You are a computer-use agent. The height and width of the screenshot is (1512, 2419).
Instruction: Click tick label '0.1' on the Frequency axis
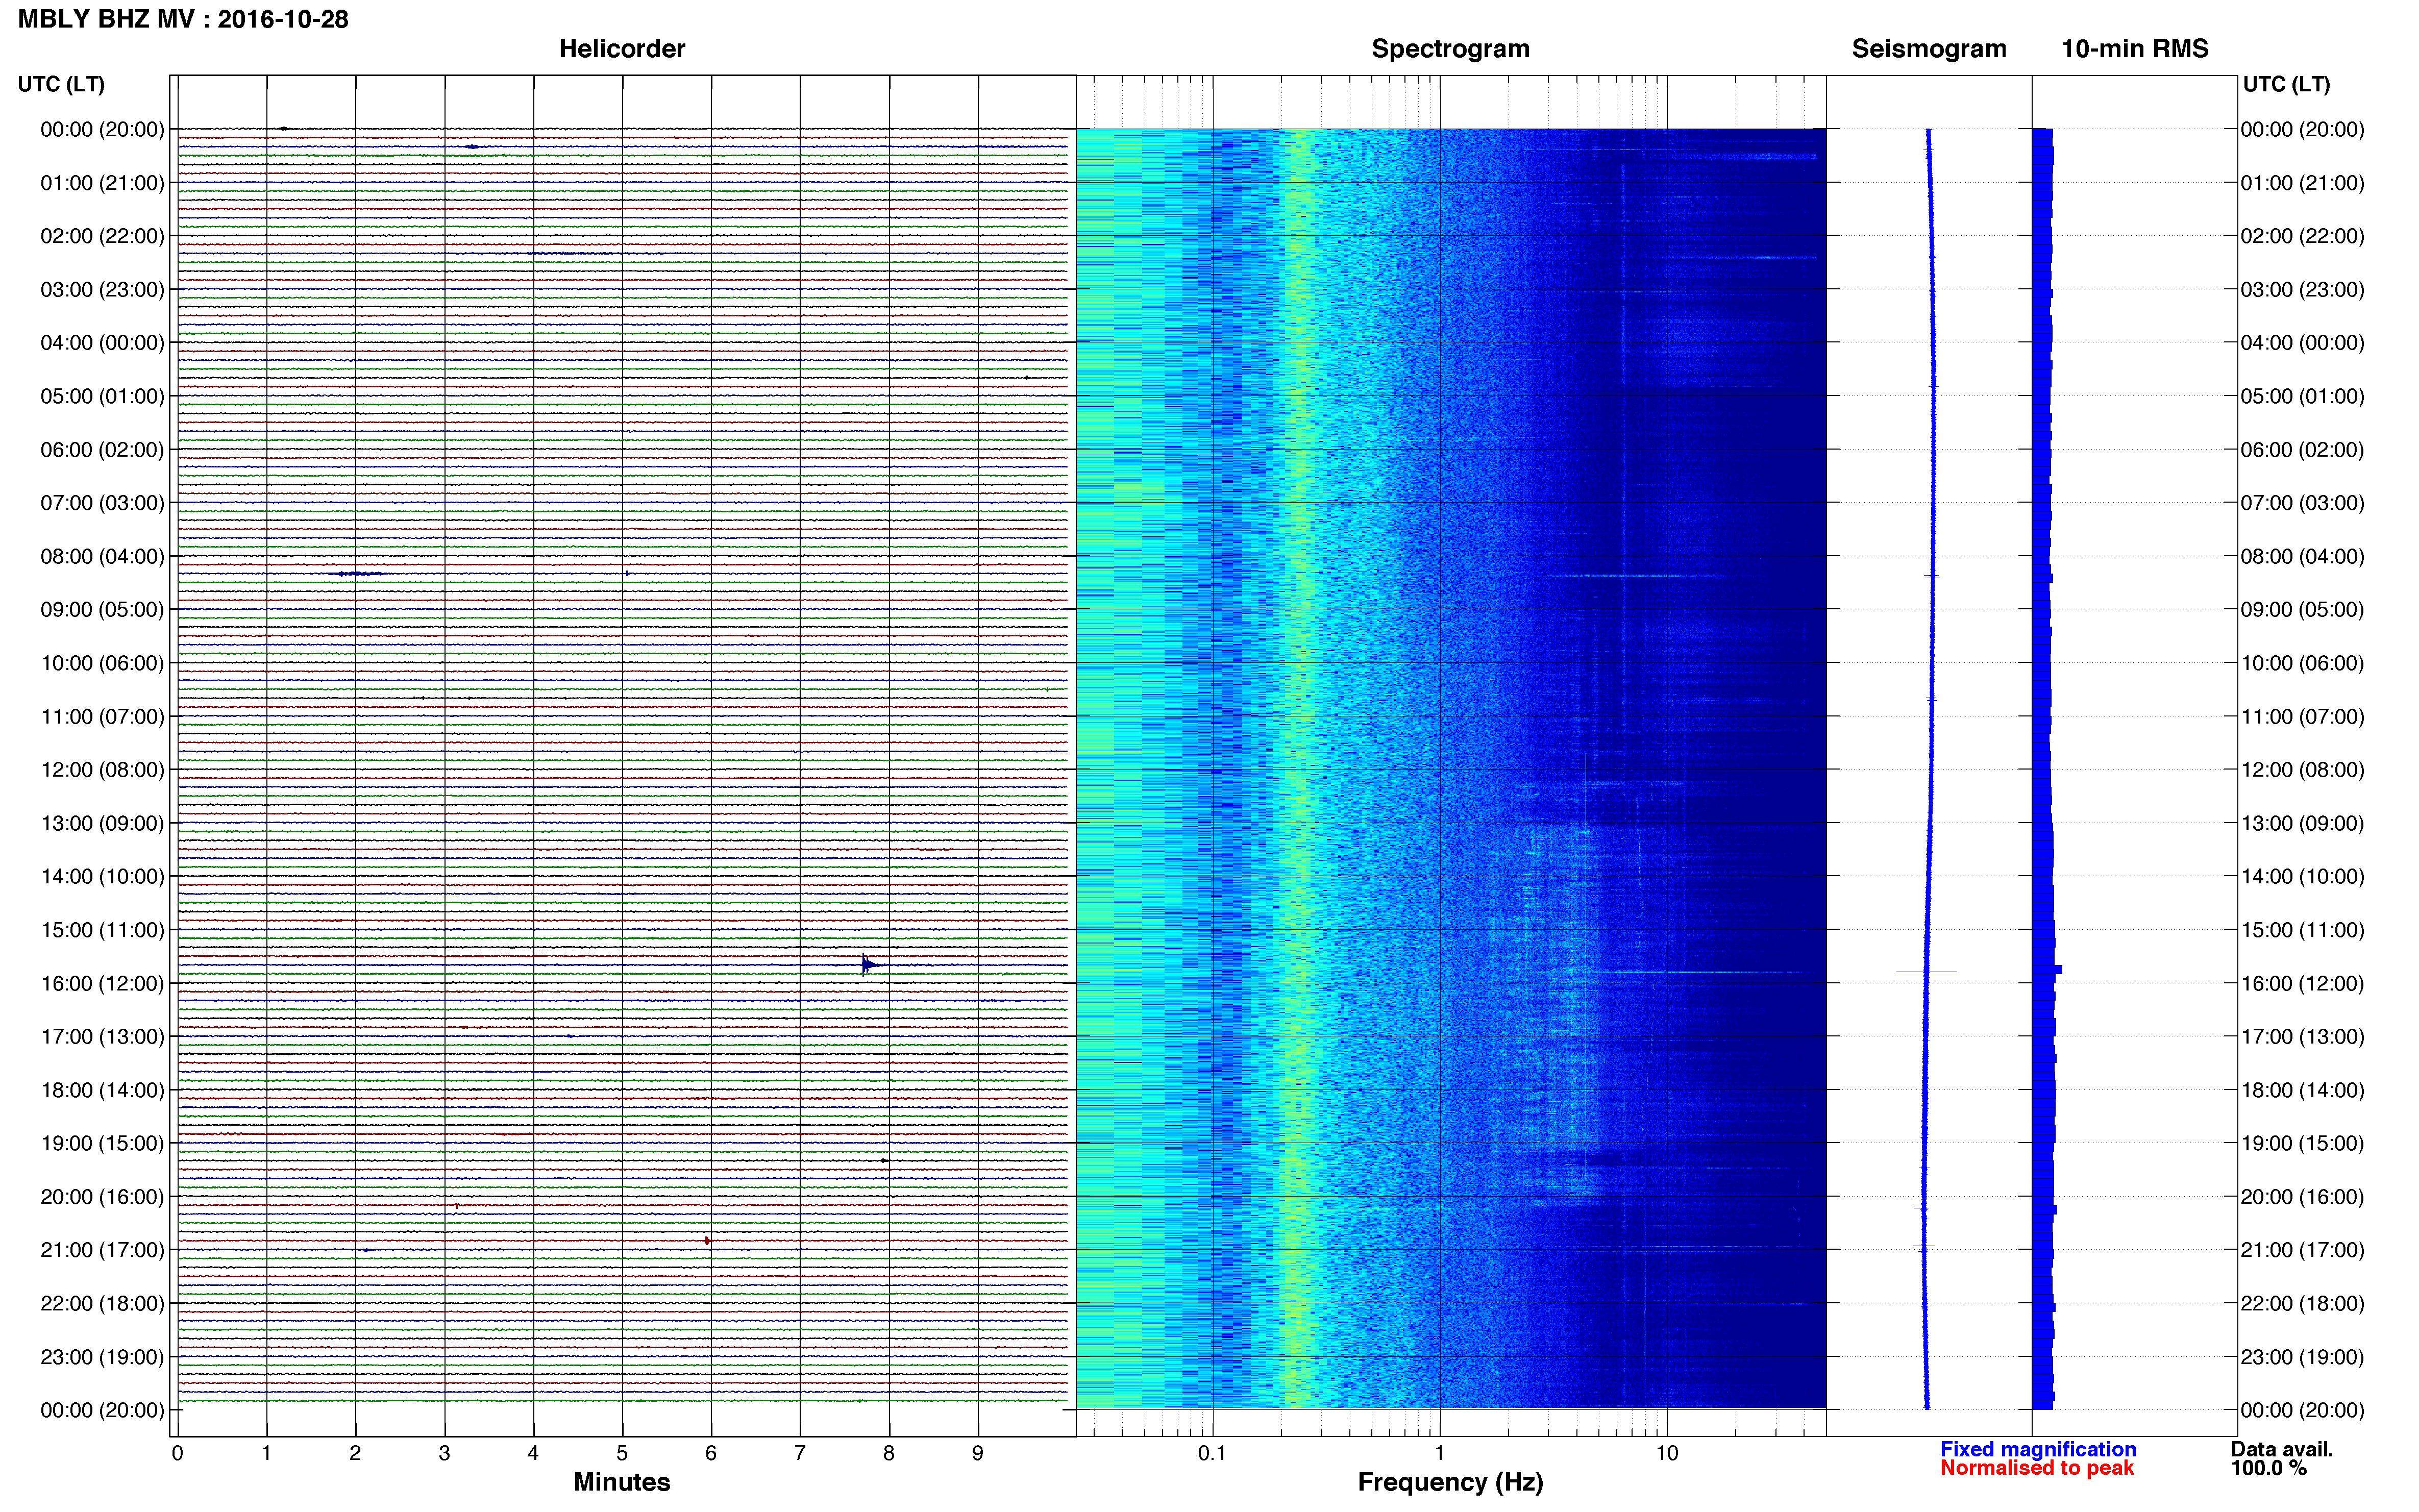(1212, 1454)
